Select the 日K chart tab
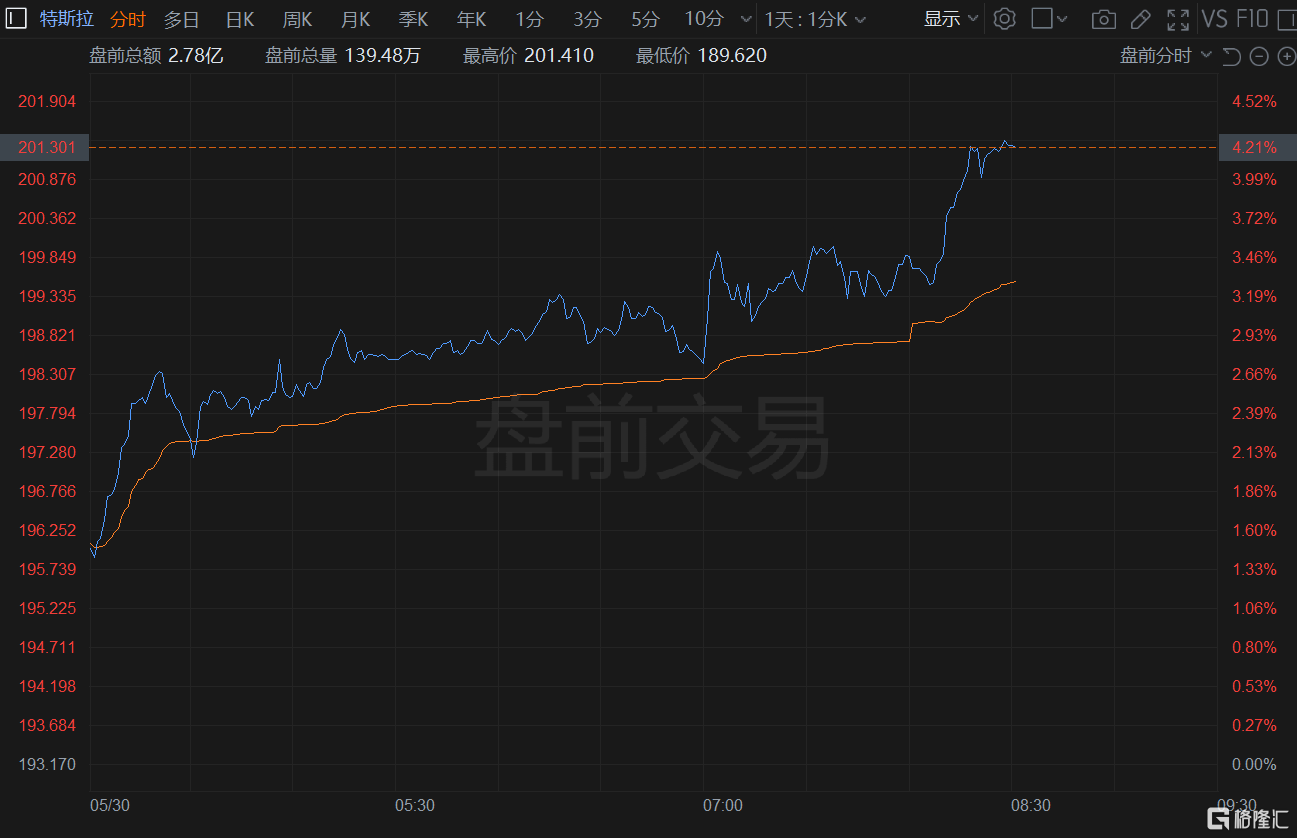Screen dimensions: 1297x838 coord(239,19)
